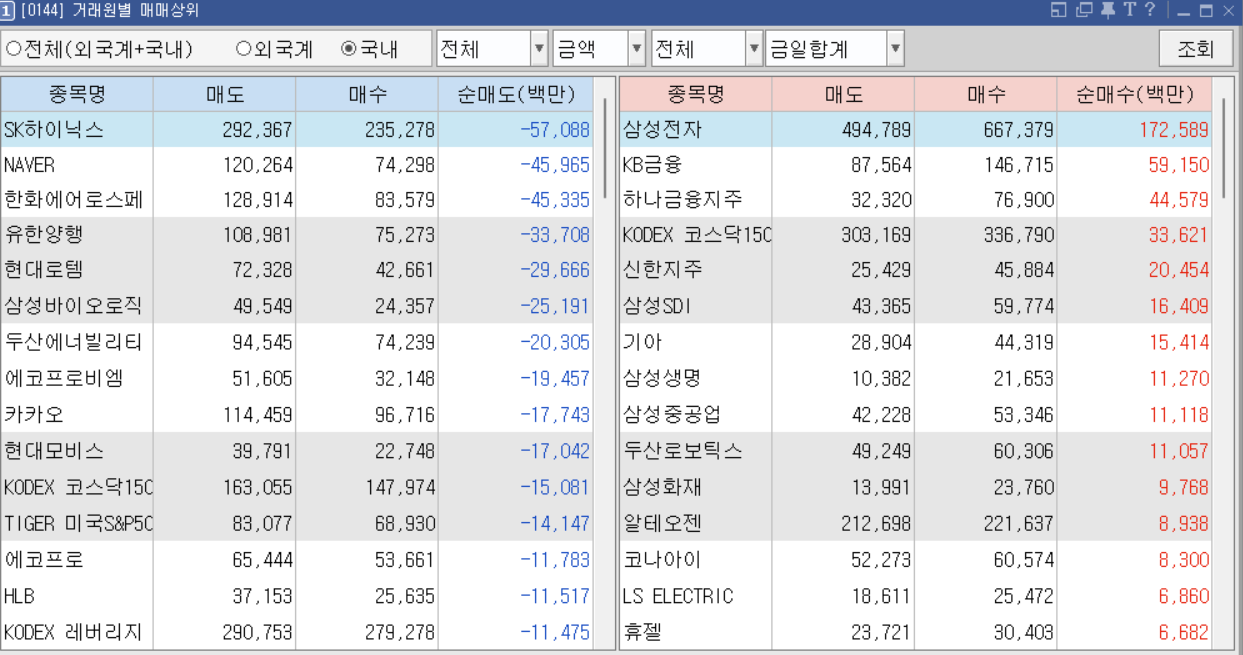
Task: Click the shrink-window layout icon in title bar
Action: pyautogui.click(x=1059, y=11)
